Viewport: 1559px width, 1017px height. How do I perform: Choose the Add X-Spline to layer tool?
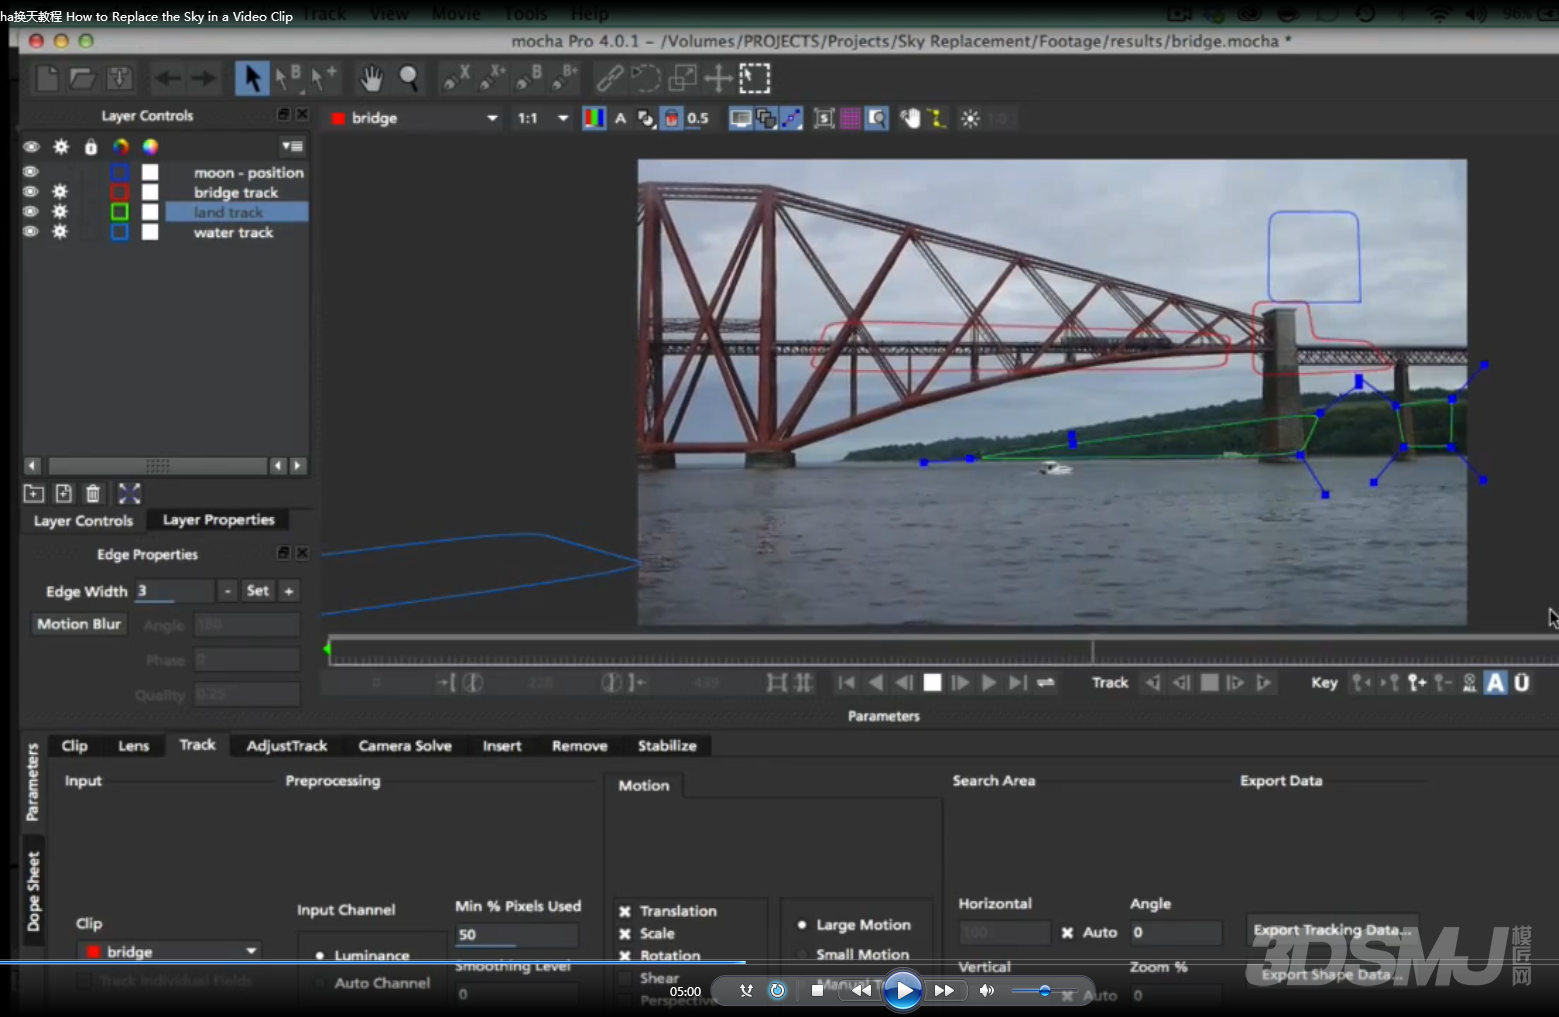point(493,78)
